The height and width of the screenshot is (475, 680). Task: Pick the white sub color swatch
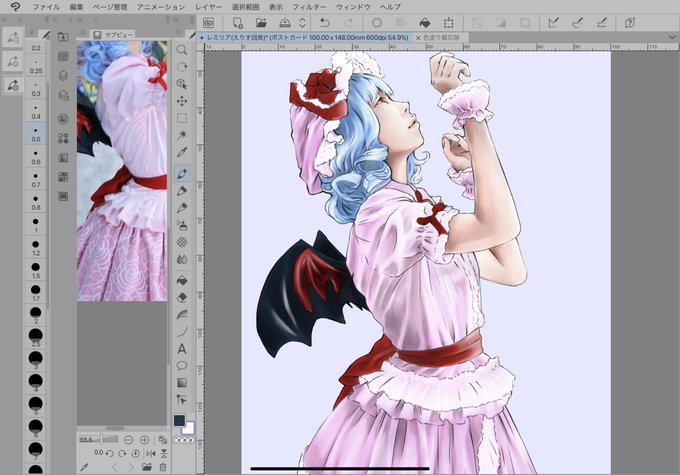(189, 428)
